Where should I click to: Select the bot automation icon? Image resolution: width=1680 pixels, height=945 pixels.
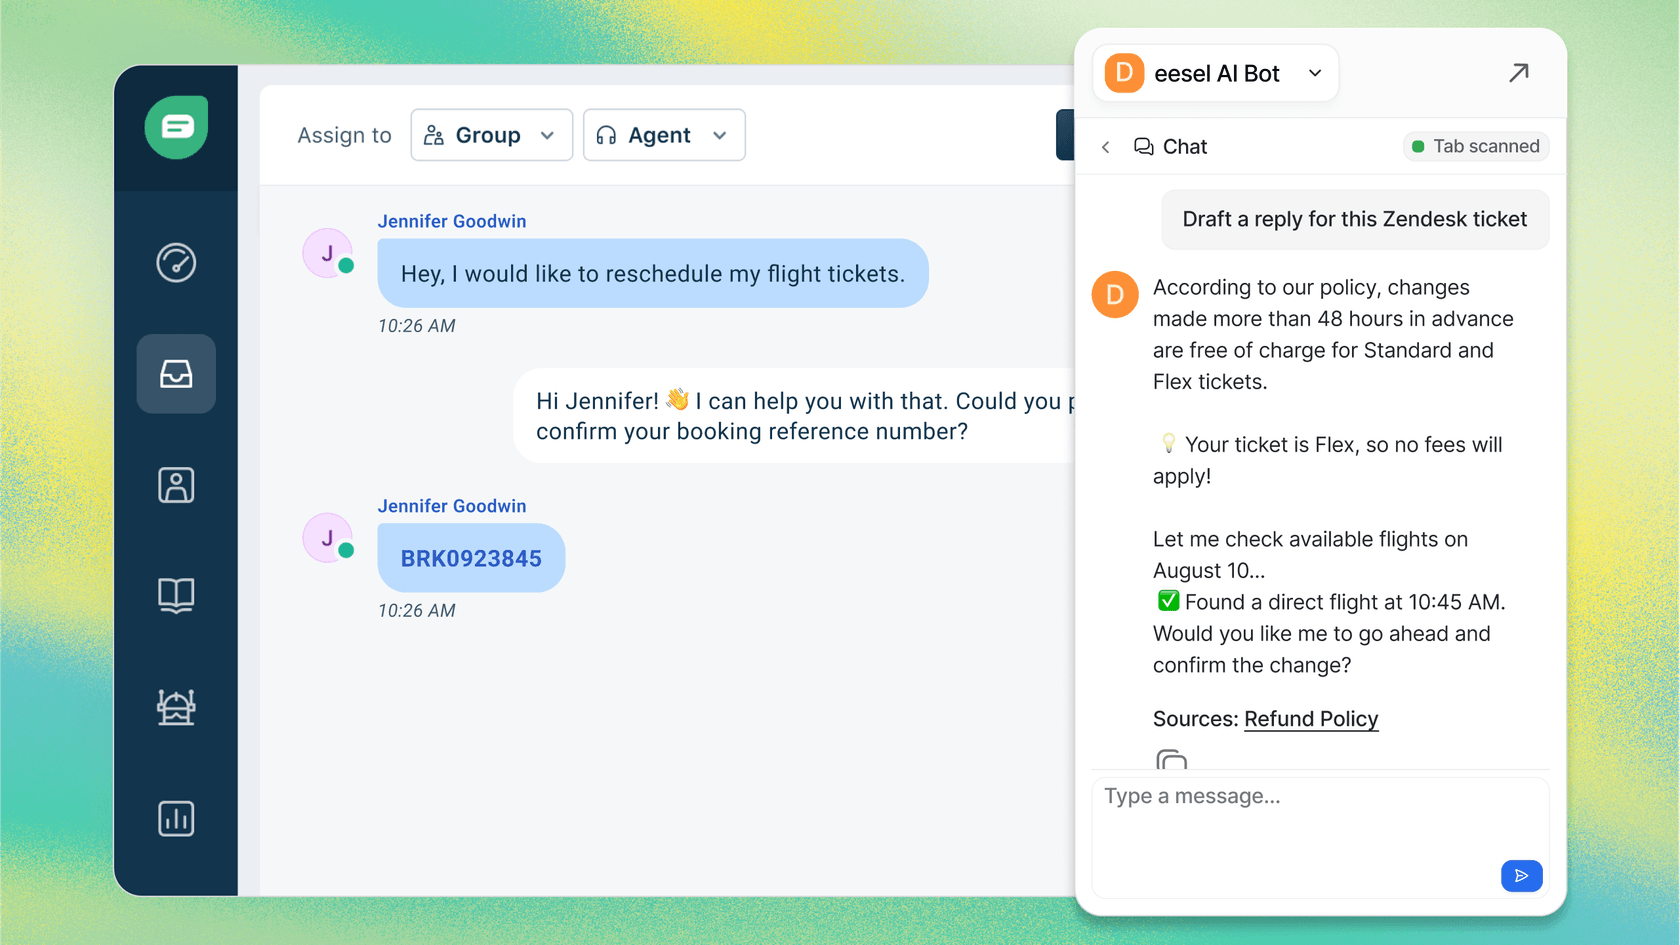click(x=176, y=708)
